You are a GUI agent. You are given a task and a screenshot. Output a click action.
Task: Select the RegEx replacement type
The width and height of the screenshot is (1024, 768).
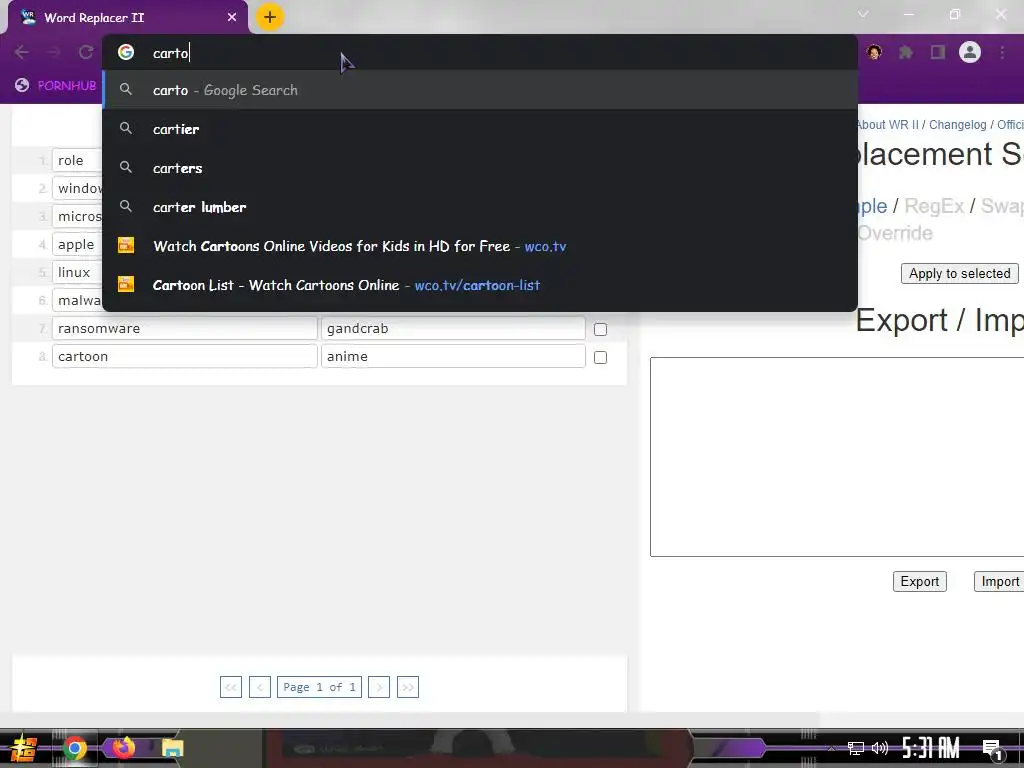[934, 206]
